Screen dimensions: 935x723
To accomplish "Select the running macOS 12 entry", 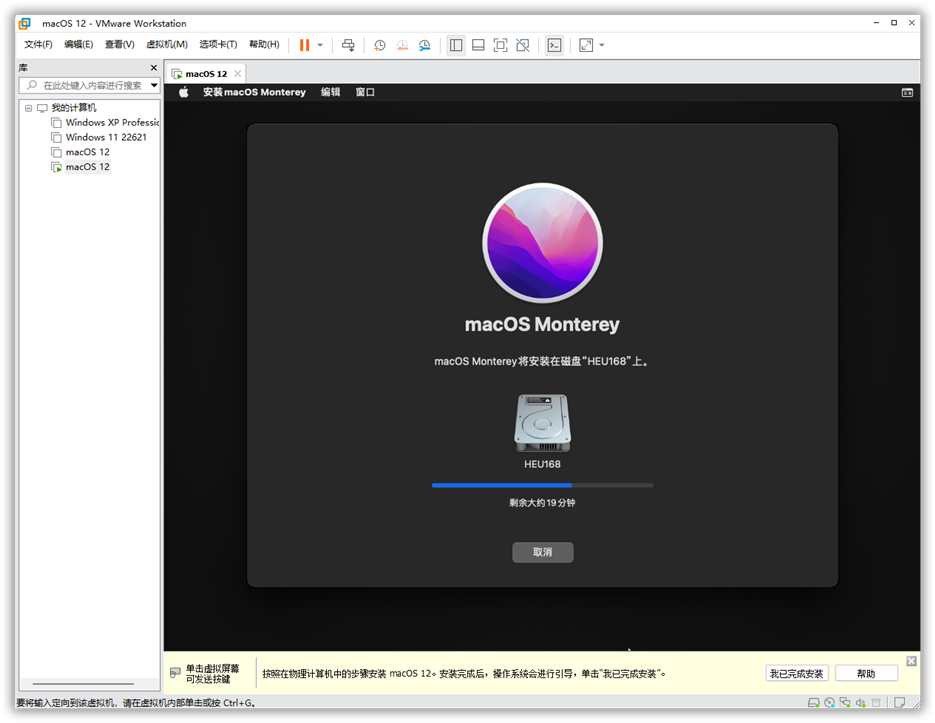I will [88, 167].
